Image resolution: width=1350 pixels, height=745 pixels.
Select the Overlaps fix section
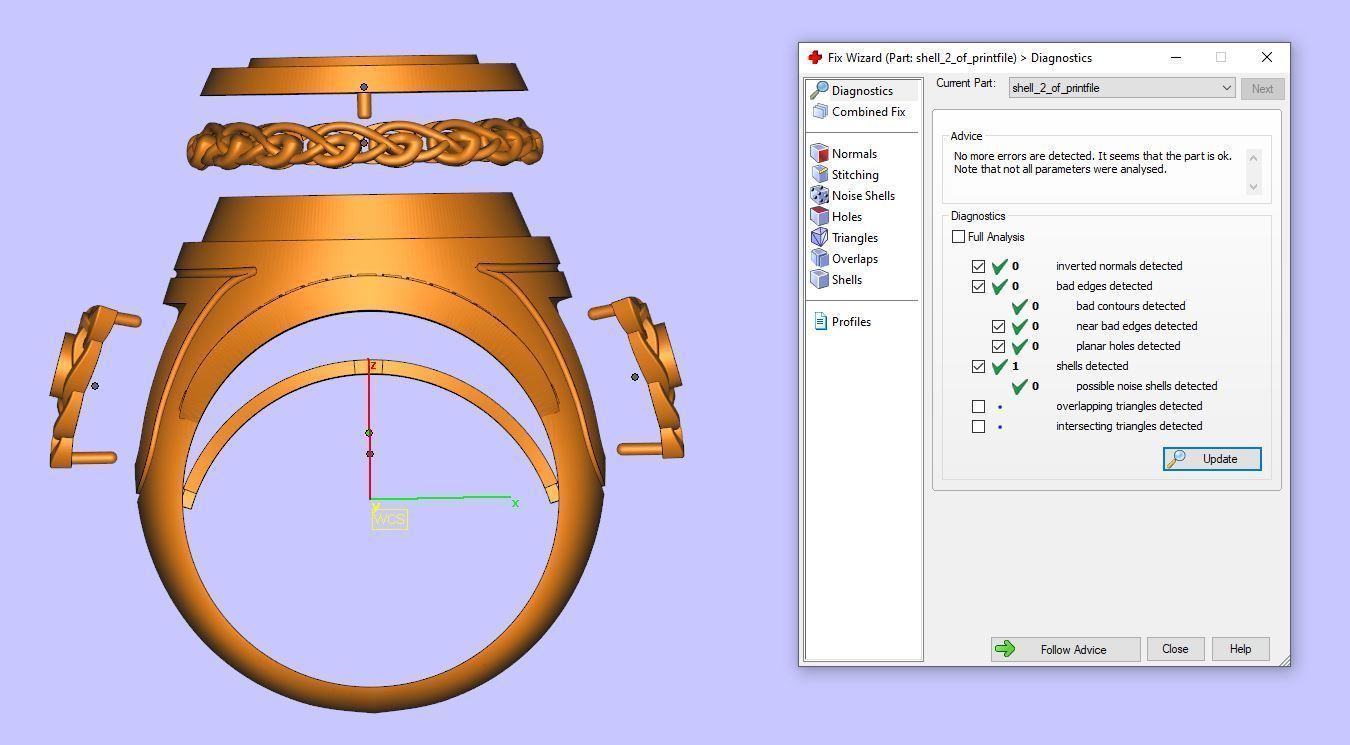click(845, 259)
